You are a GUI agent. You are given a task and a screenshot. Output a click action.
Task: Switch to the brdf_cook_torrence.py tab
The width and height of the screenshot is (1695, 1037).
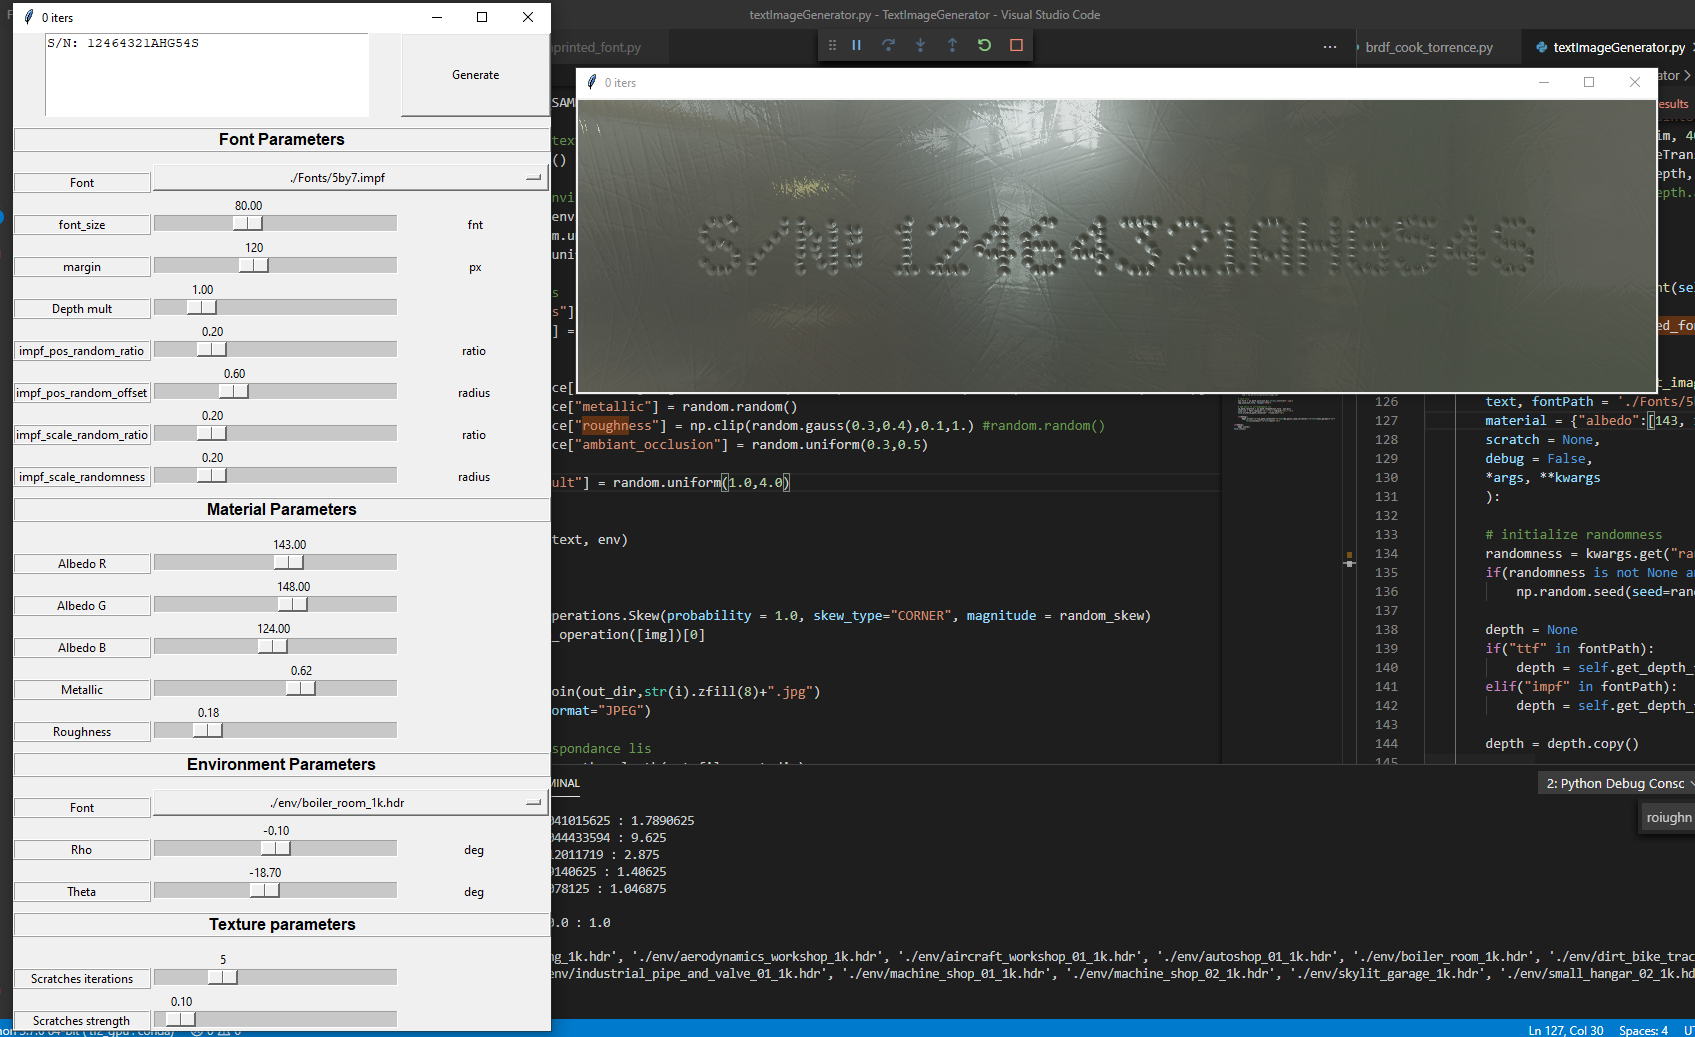pyautogui.click(x=1429, y=47)
